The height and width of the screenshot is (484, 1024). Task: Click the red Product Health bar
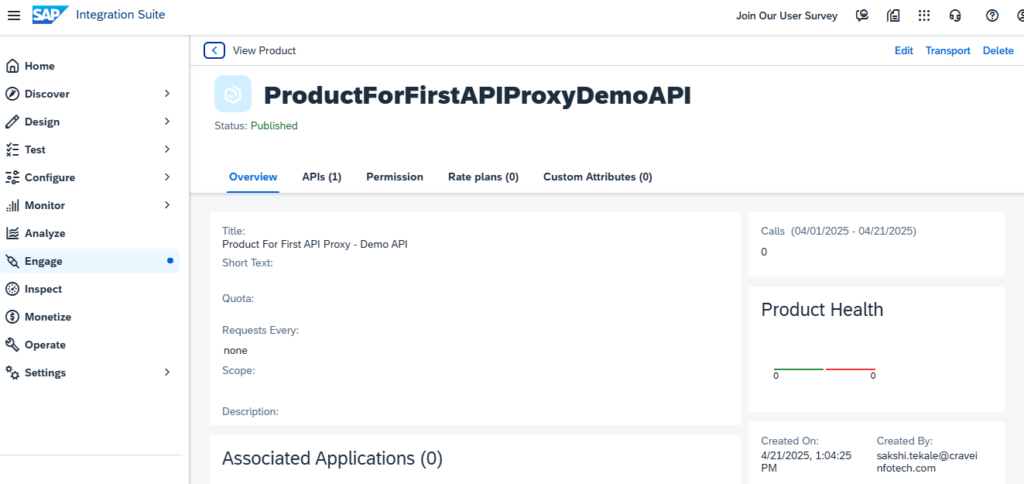pyautogui.click(x=850, y=369)
